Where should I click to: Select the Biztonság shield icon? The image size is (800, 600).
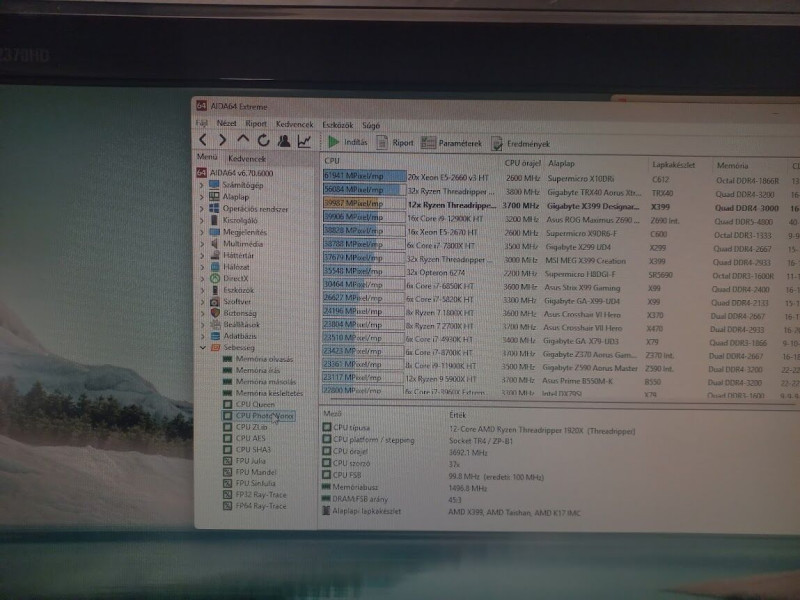point(215,313)
